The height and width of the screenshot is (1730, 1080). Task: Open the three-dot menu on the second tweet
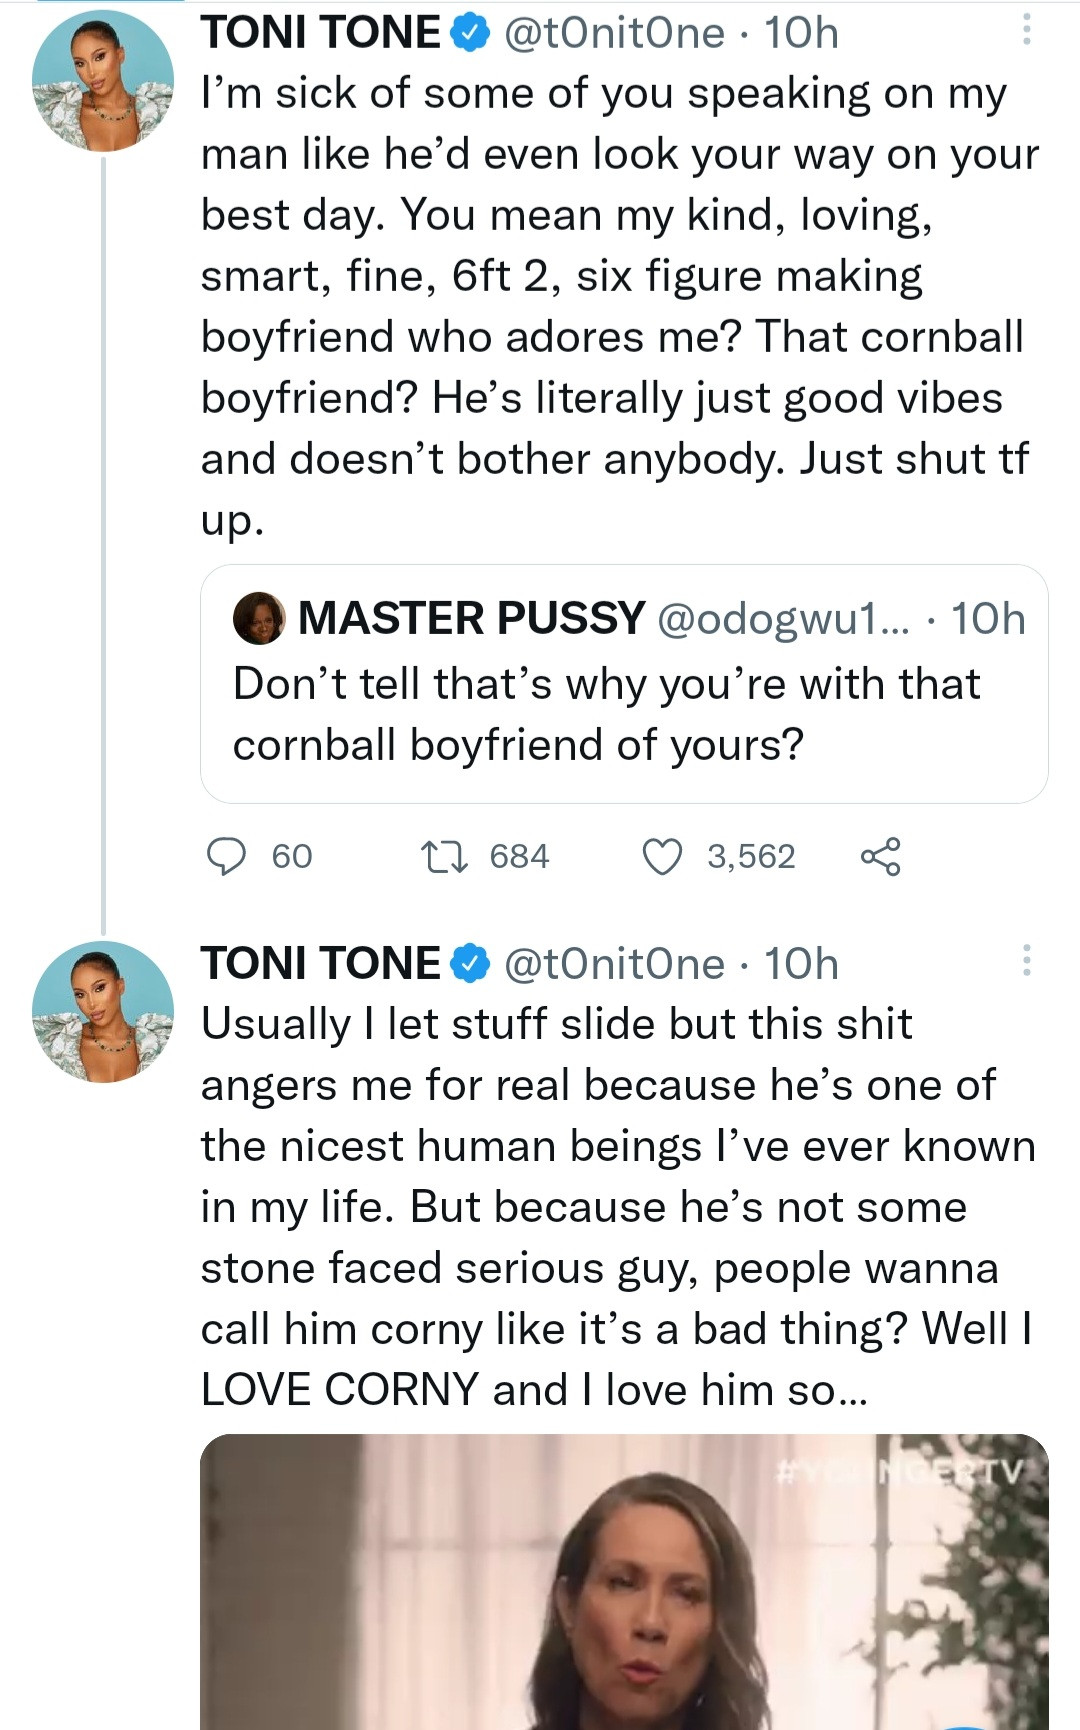click(x=1026, y=960)
